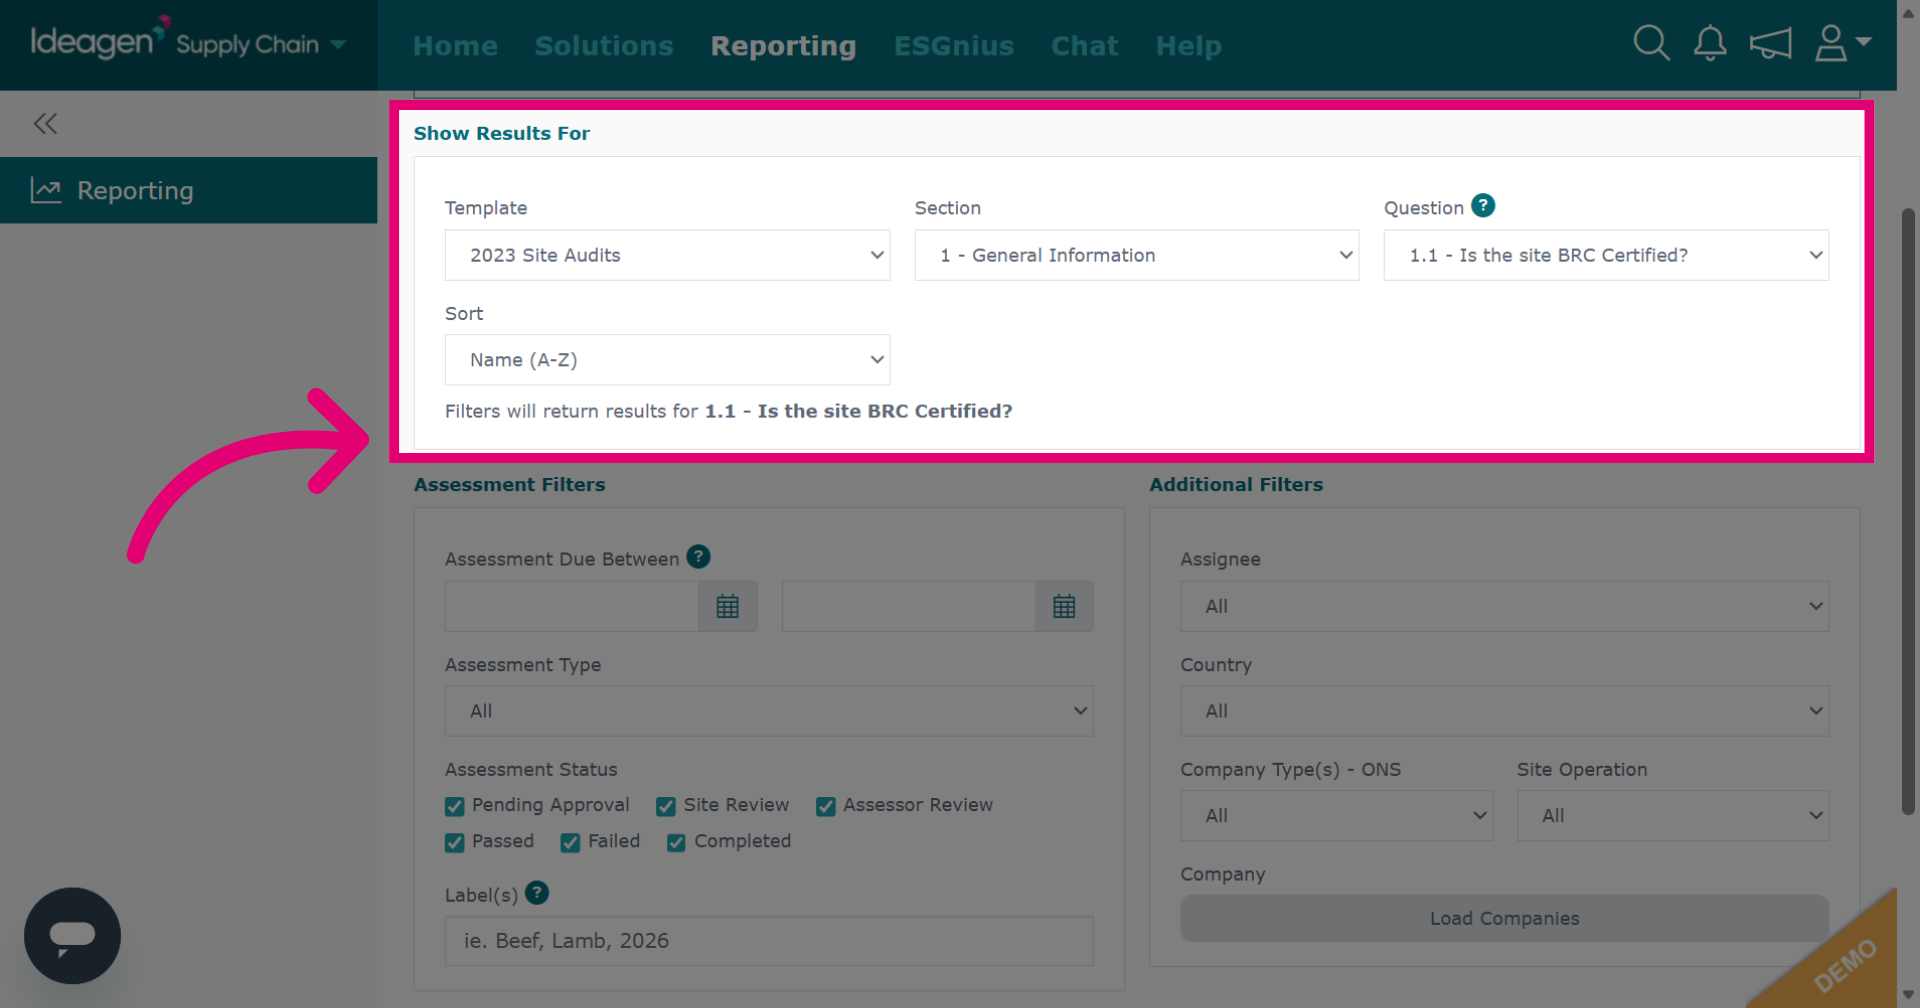Open the Question dropdown
The image size is (1920, 1008).
1606,255
